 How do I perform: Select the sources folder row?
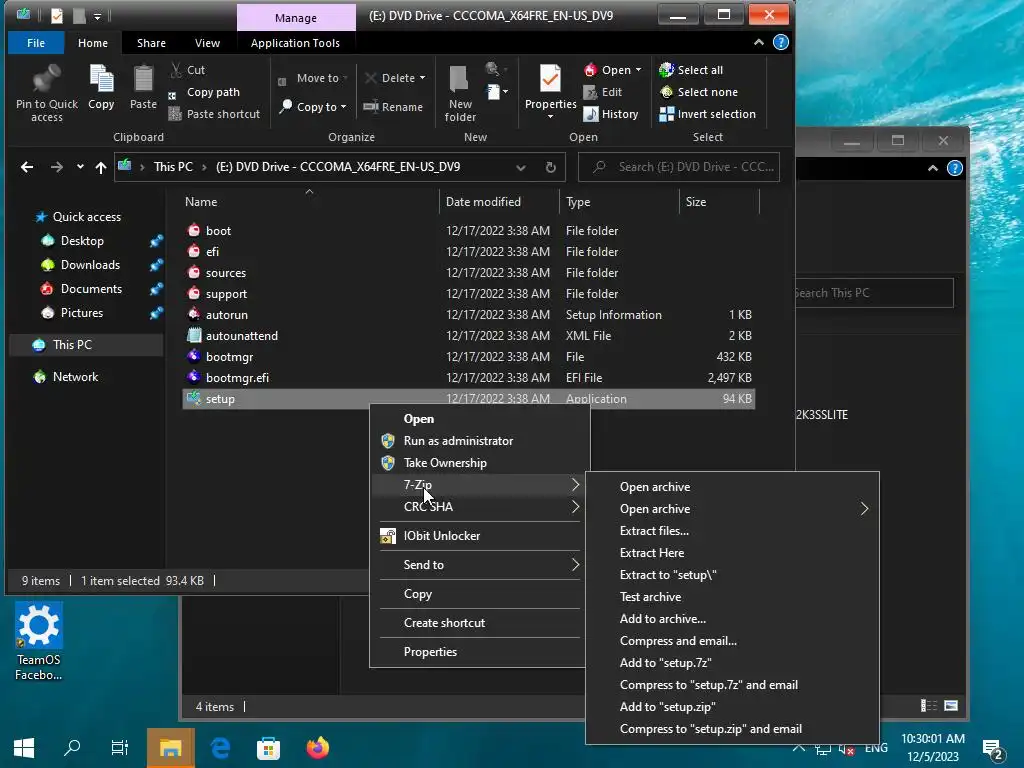coord(468,273)
